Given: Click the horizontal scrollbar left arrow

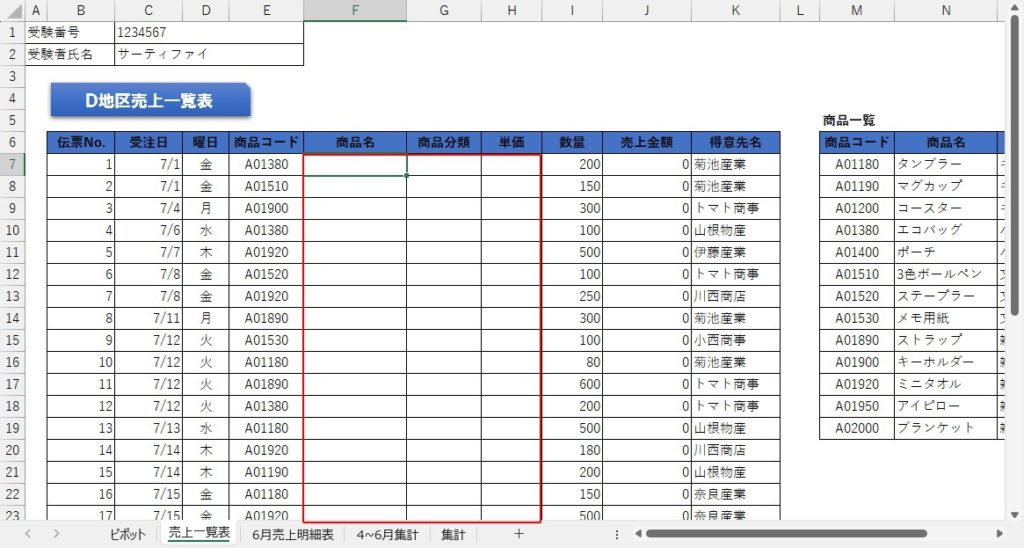Looking at the screenshot, I should 636,534.
